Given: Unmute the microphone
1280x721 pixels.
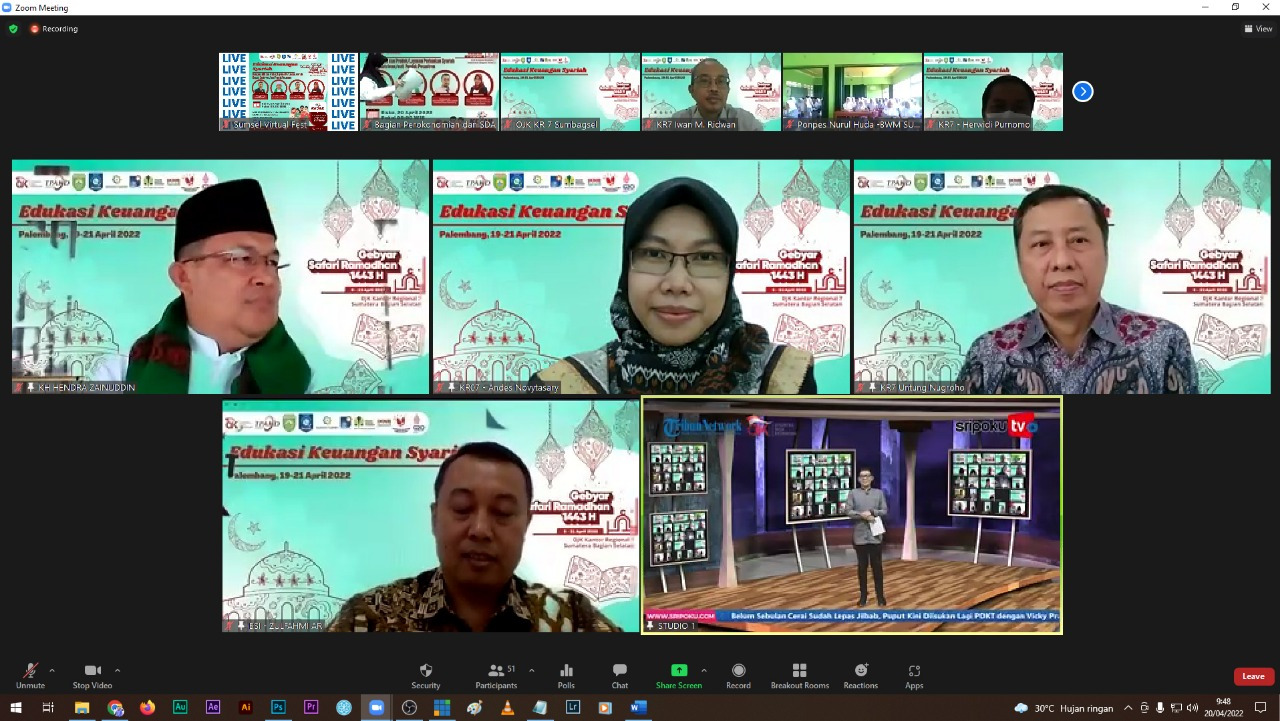Looking at the screenshot, I should tap(30, 675).
